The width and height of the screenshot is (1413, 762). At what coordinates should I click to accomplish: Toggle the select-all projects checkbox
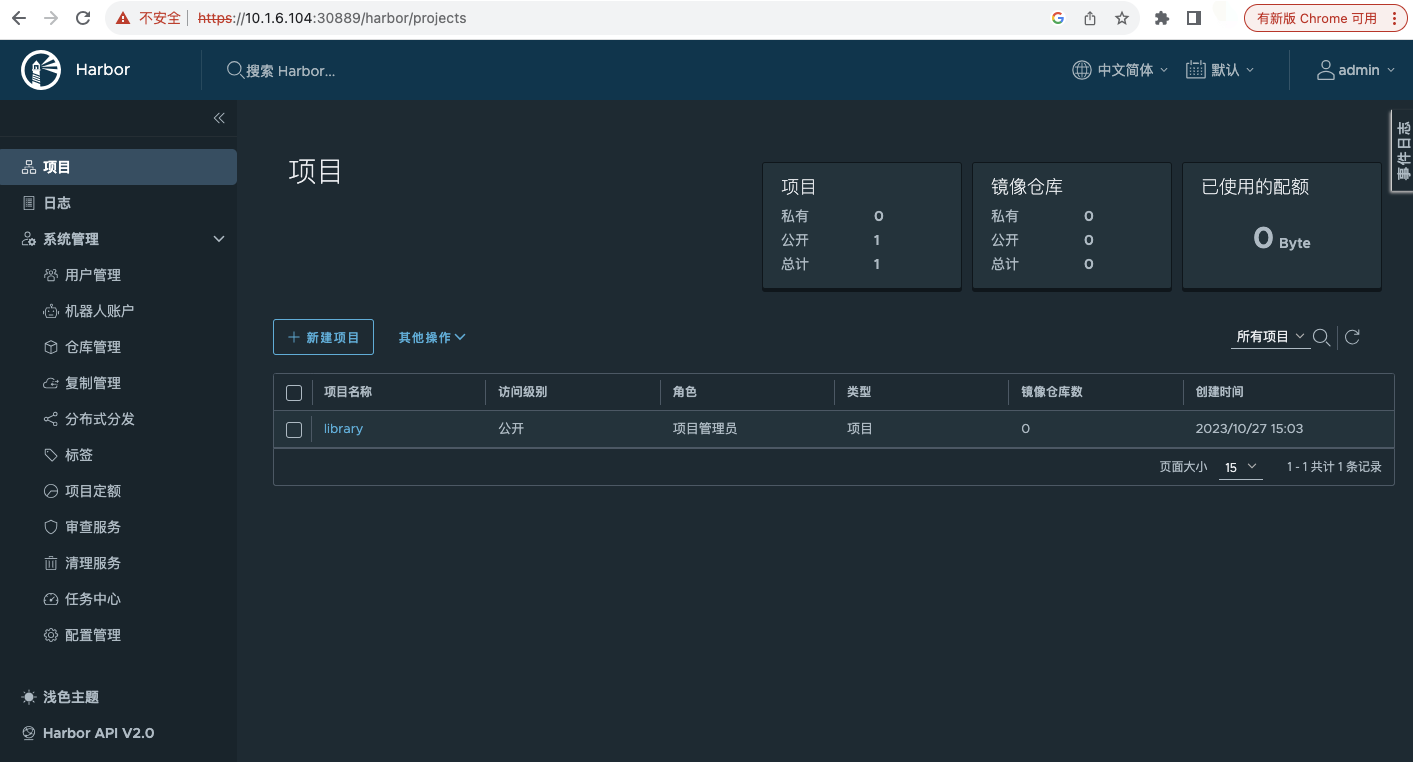(294, 393)
